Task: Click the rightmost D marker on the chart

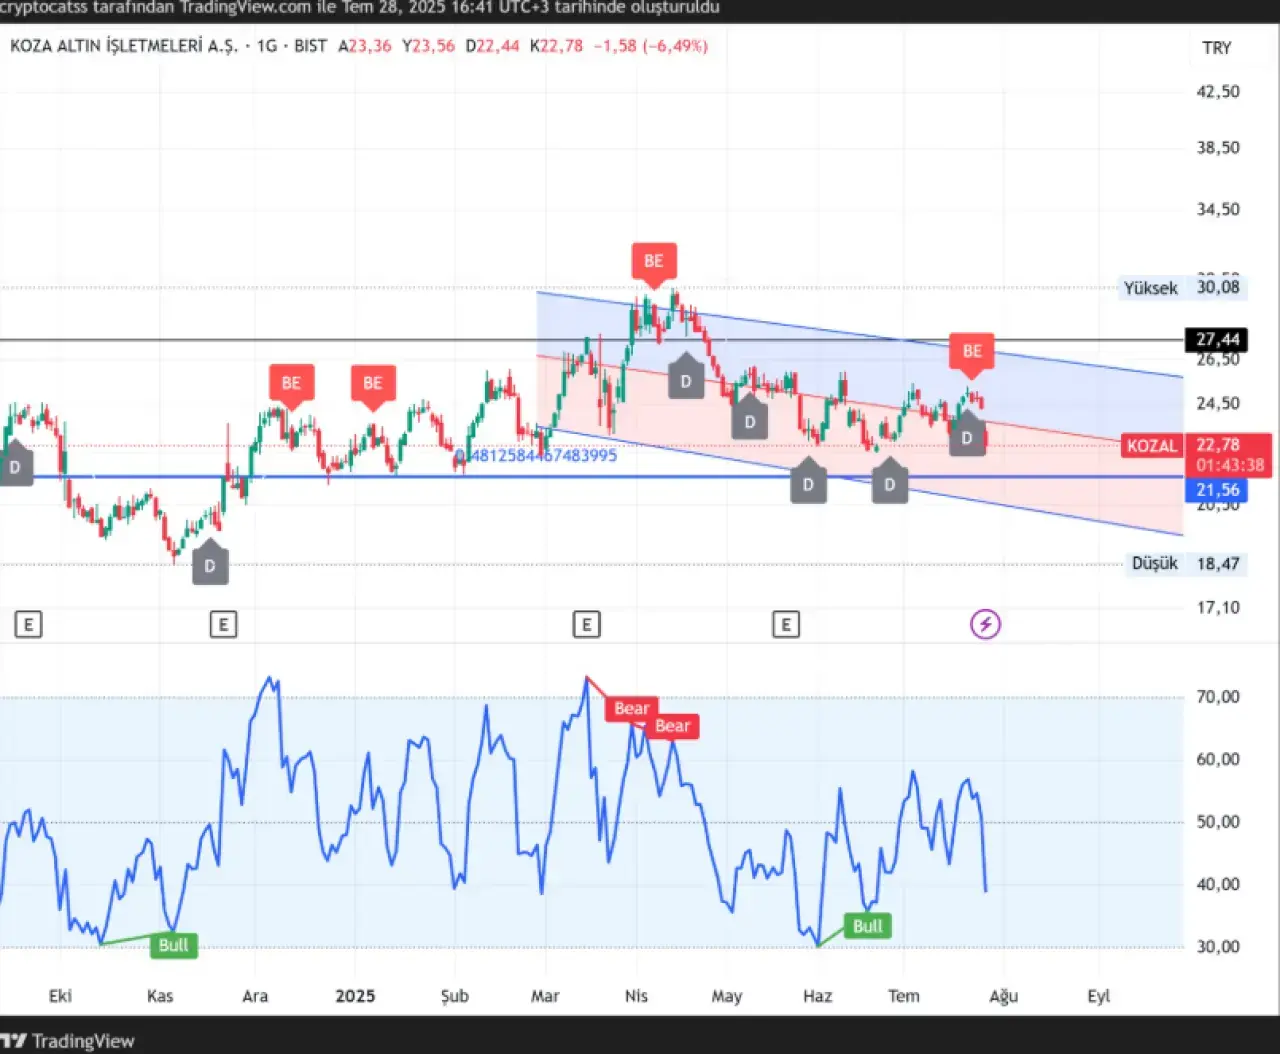Action: (x=966, y=438)
